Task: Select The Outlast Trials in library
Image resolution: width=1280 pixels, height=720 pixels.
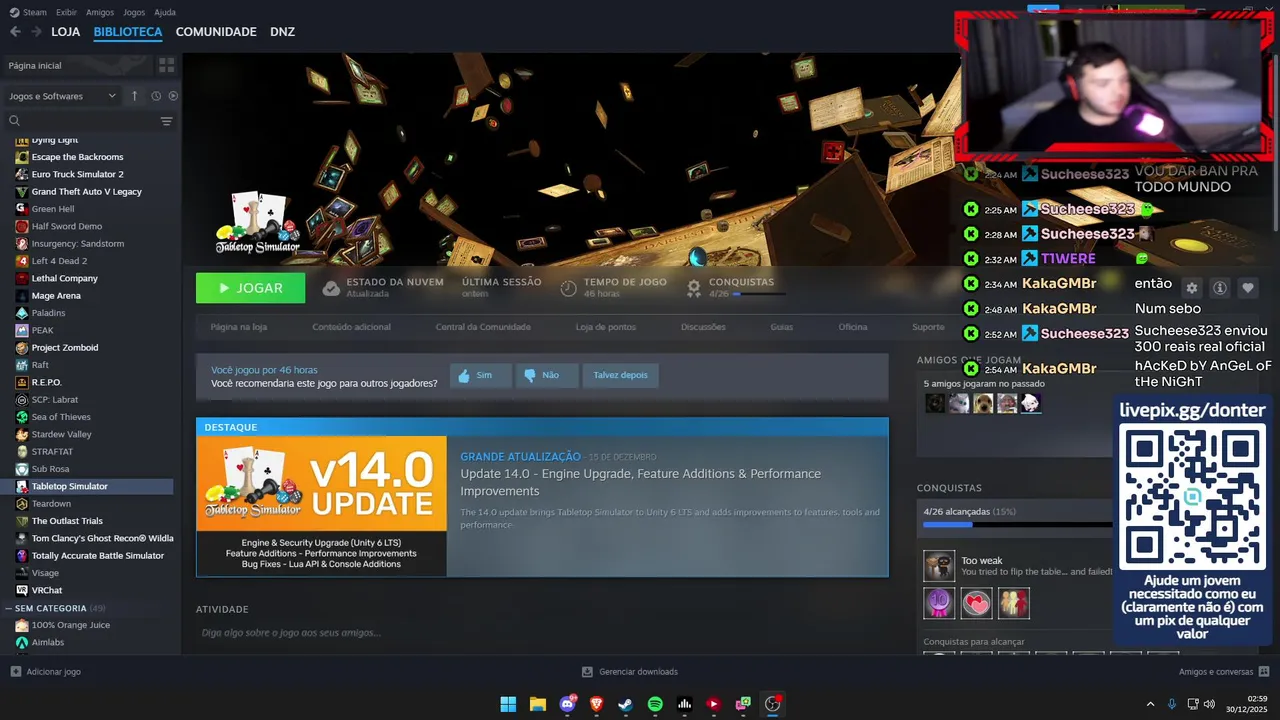Action: 67,521
